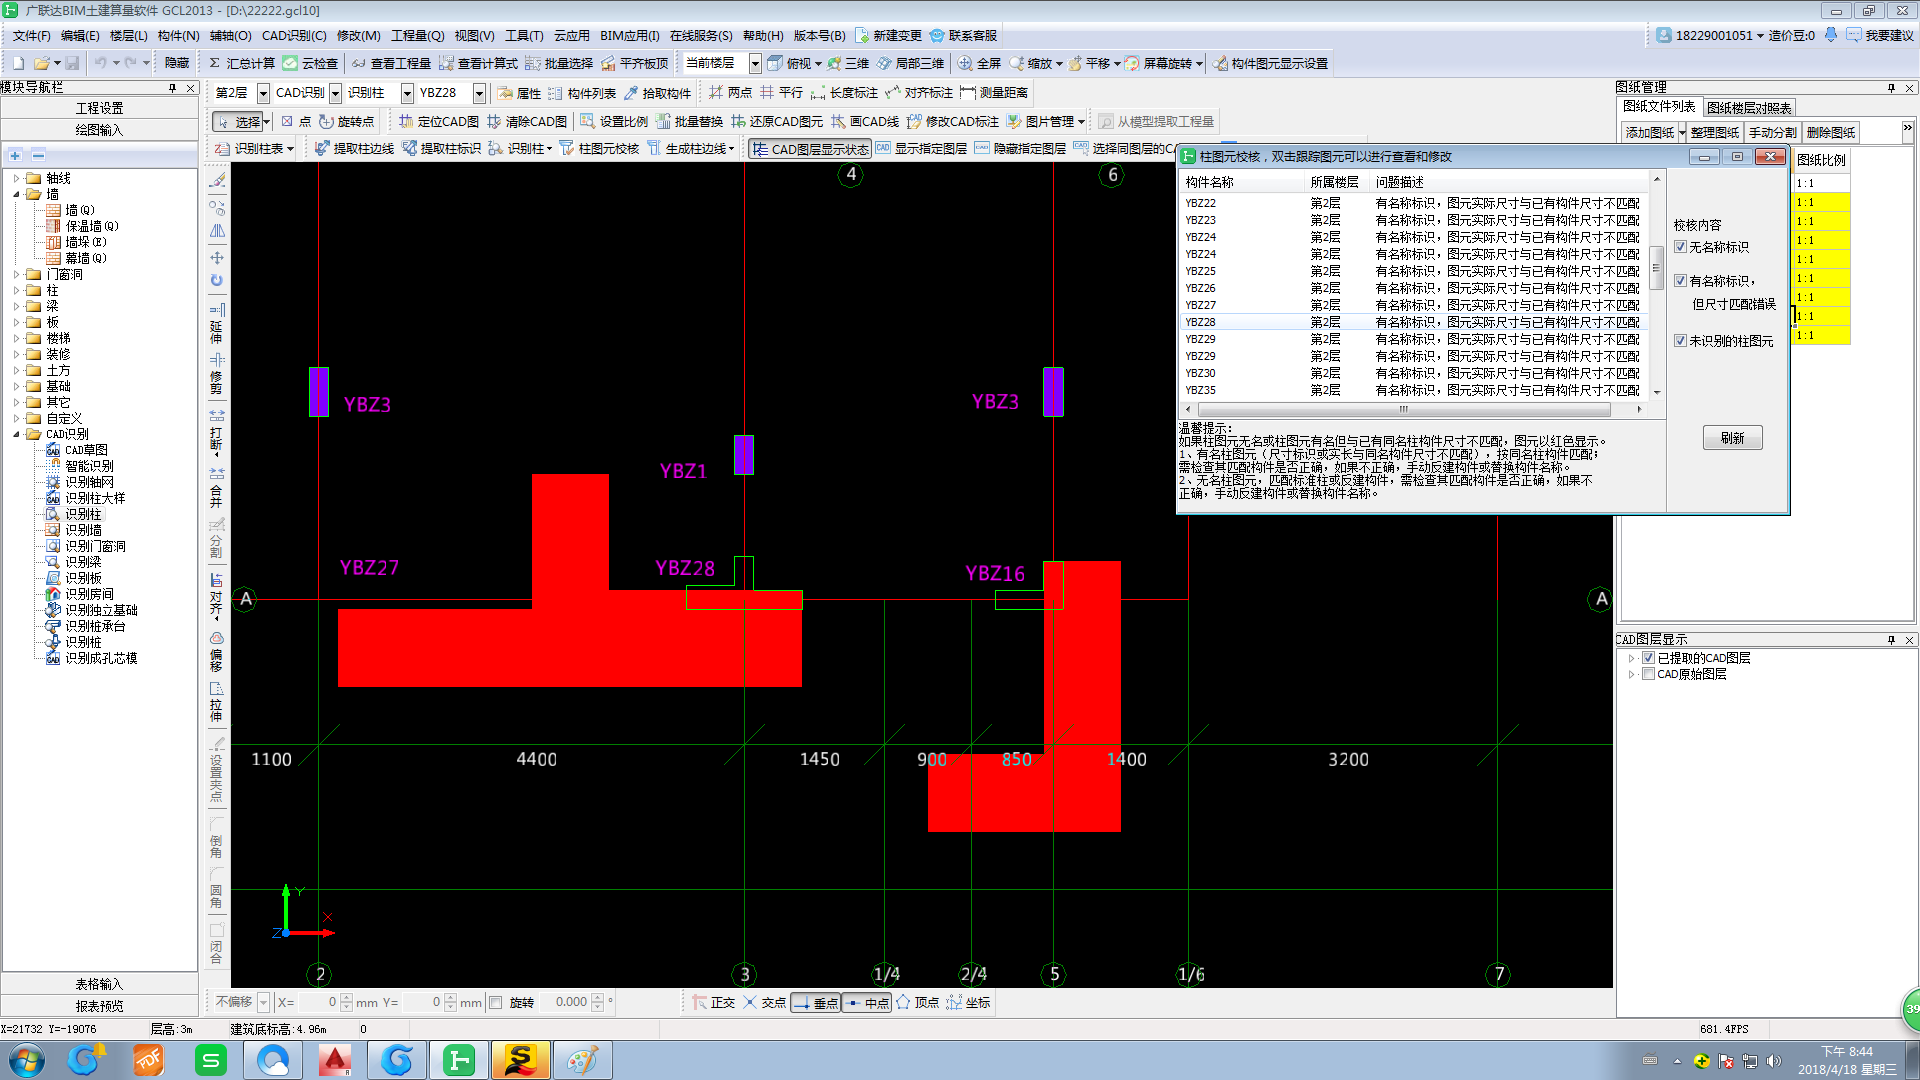Switch to 图纸文件列表 tab
The image size is (1920, 1080).
(1659, 106)
